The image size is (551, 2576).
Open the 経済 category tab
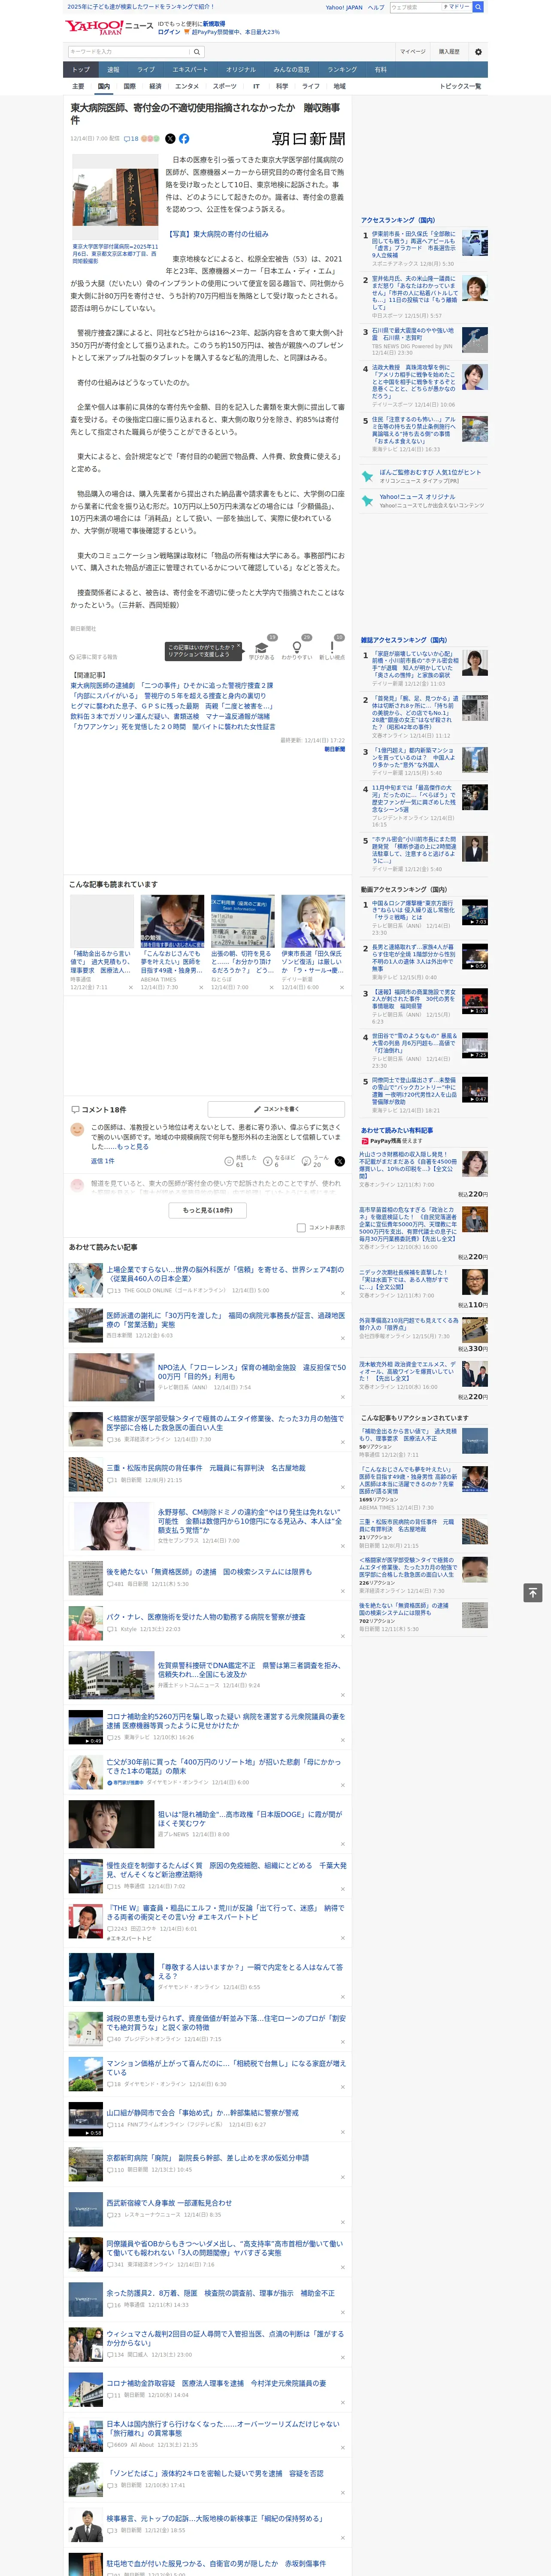[x=155, y=87]
